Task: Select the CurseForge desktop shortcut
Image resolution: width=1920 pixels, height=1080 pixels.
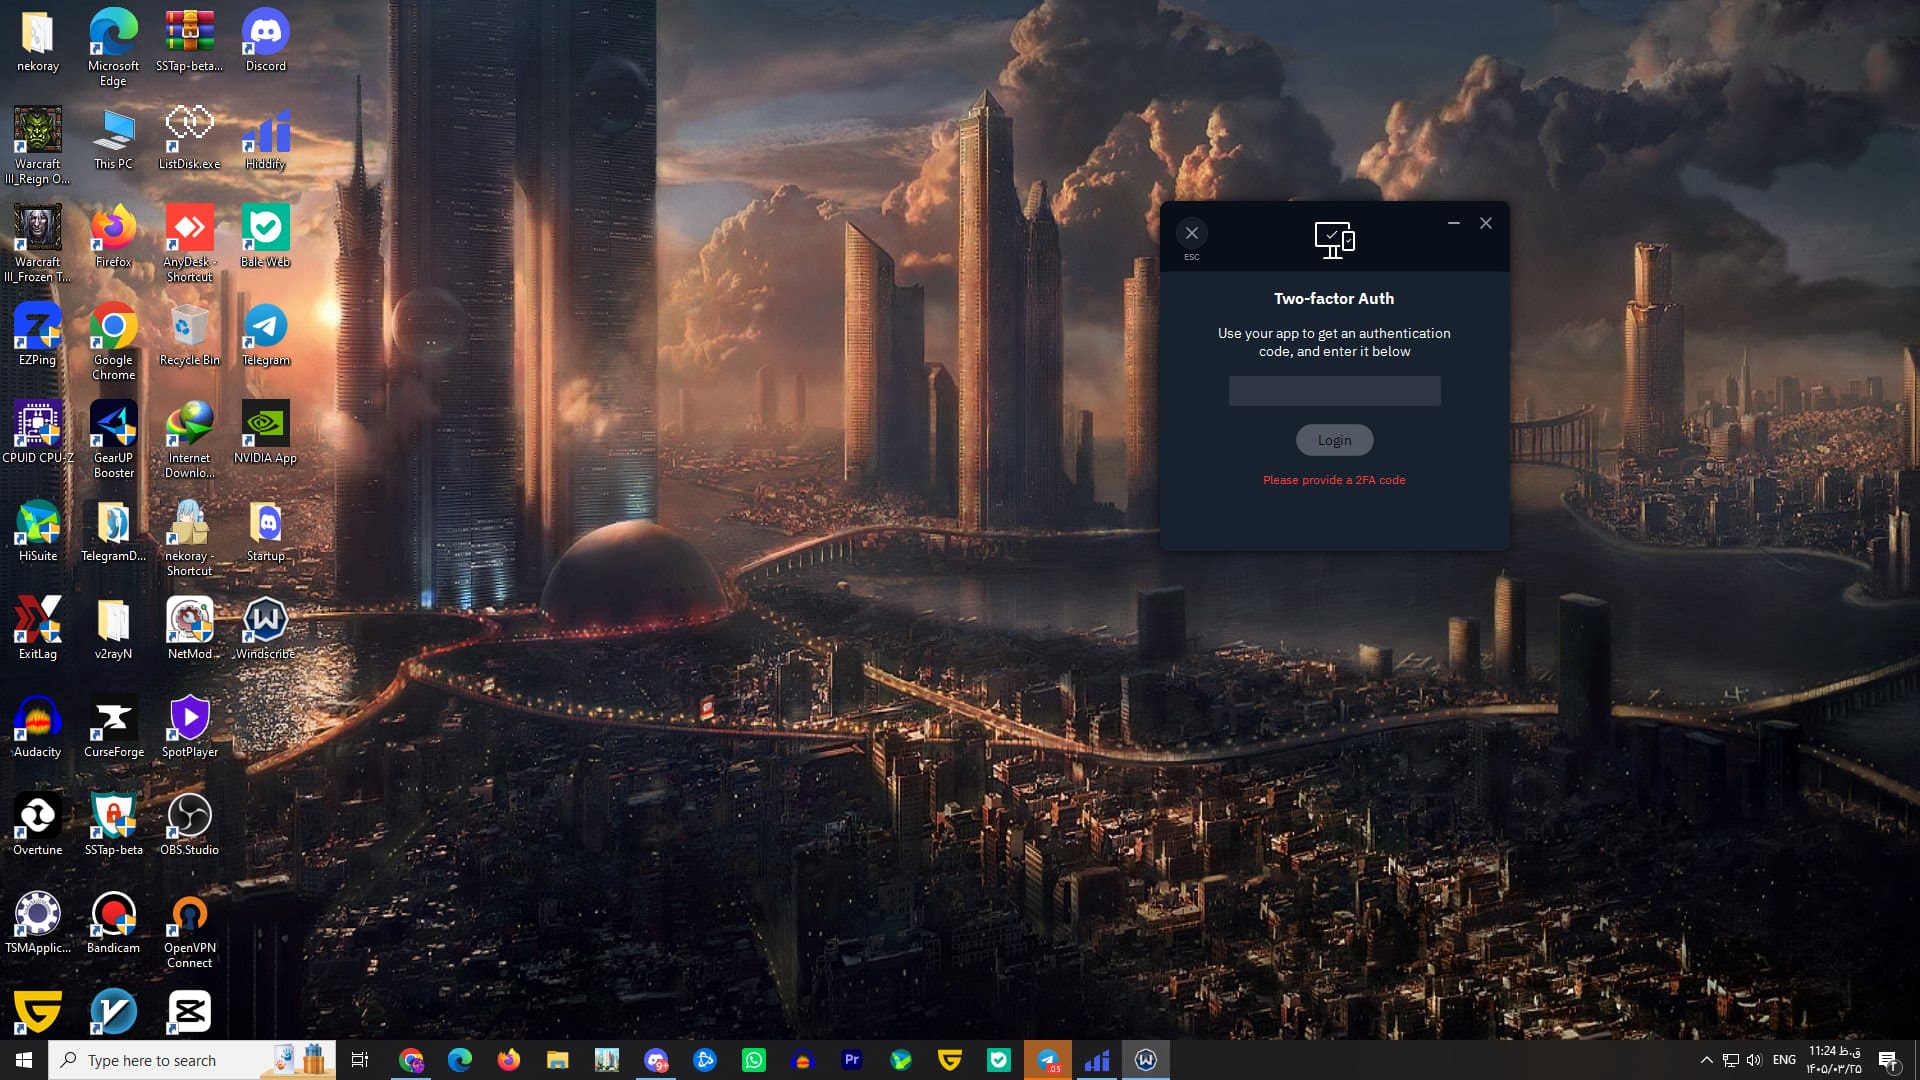Action: (x=113, y=728)
